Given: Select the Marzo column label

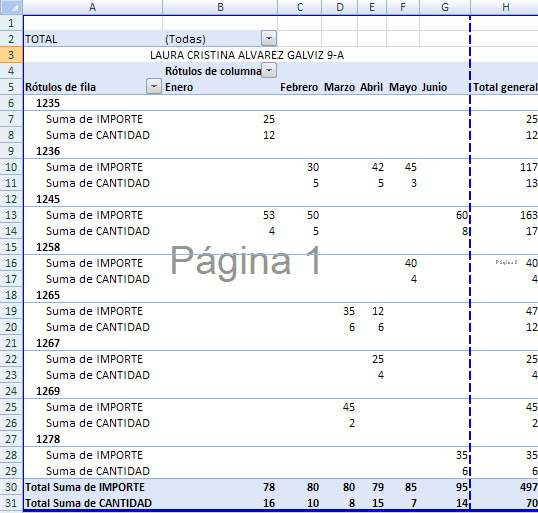Looking at the screenshot, I should coord(339,87).
